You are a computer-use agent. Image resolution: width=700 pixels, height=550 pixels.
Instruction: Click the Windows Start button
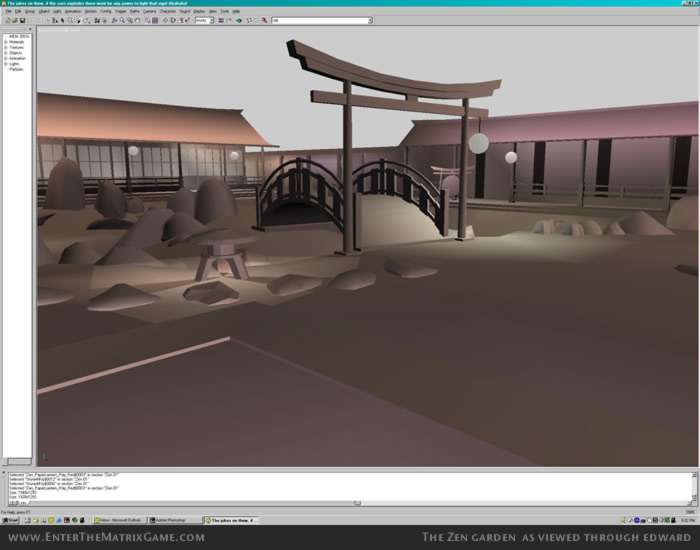pos(10,521)
